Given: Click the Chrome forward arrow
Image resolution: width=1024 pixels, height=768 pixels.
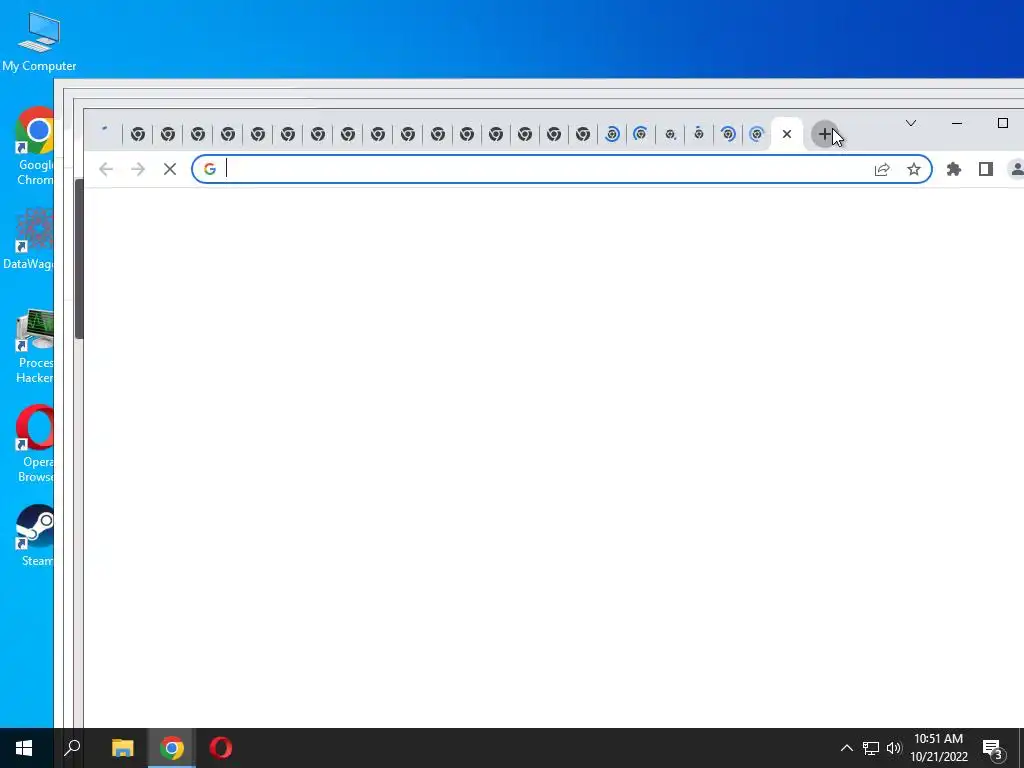Looking at the screenshot, I should pos(138,169).
